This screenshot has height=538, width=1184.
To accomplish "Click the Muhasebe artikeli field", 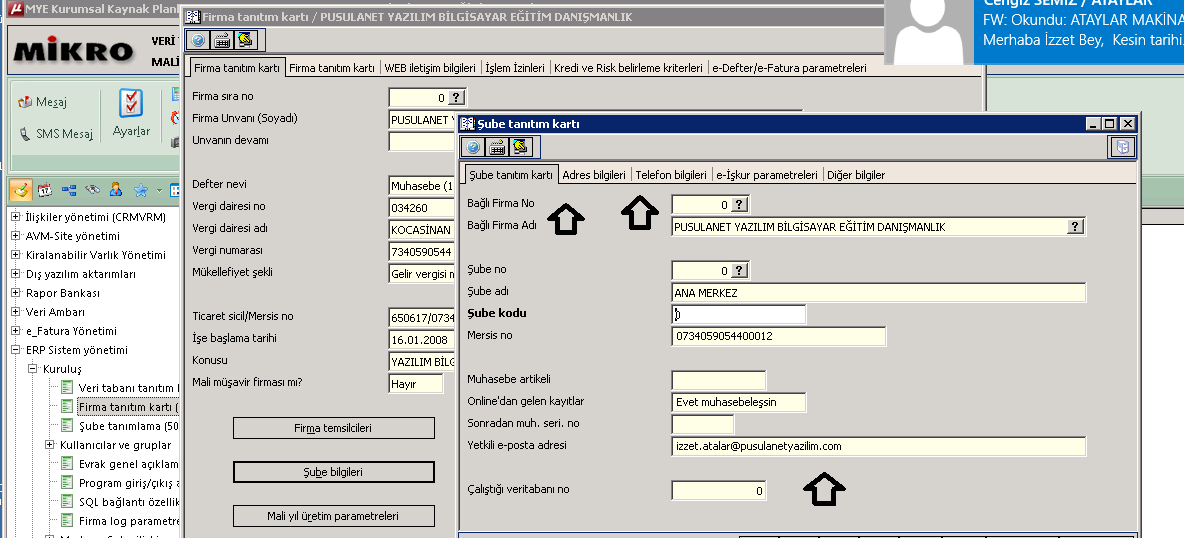I will [x=718, y=380].
